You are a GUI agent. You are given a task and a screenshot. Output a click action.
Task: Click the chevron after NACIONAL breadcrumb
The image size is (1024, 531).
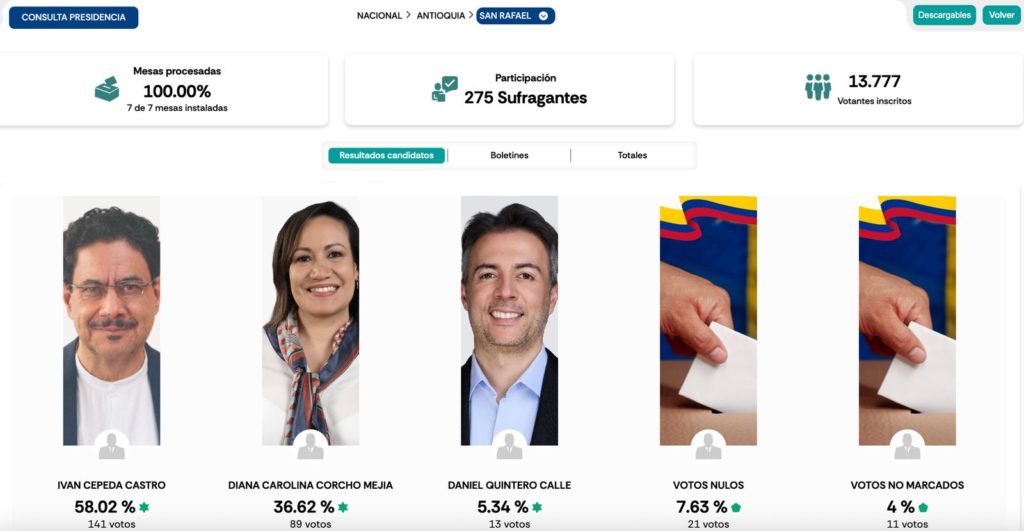409,14
